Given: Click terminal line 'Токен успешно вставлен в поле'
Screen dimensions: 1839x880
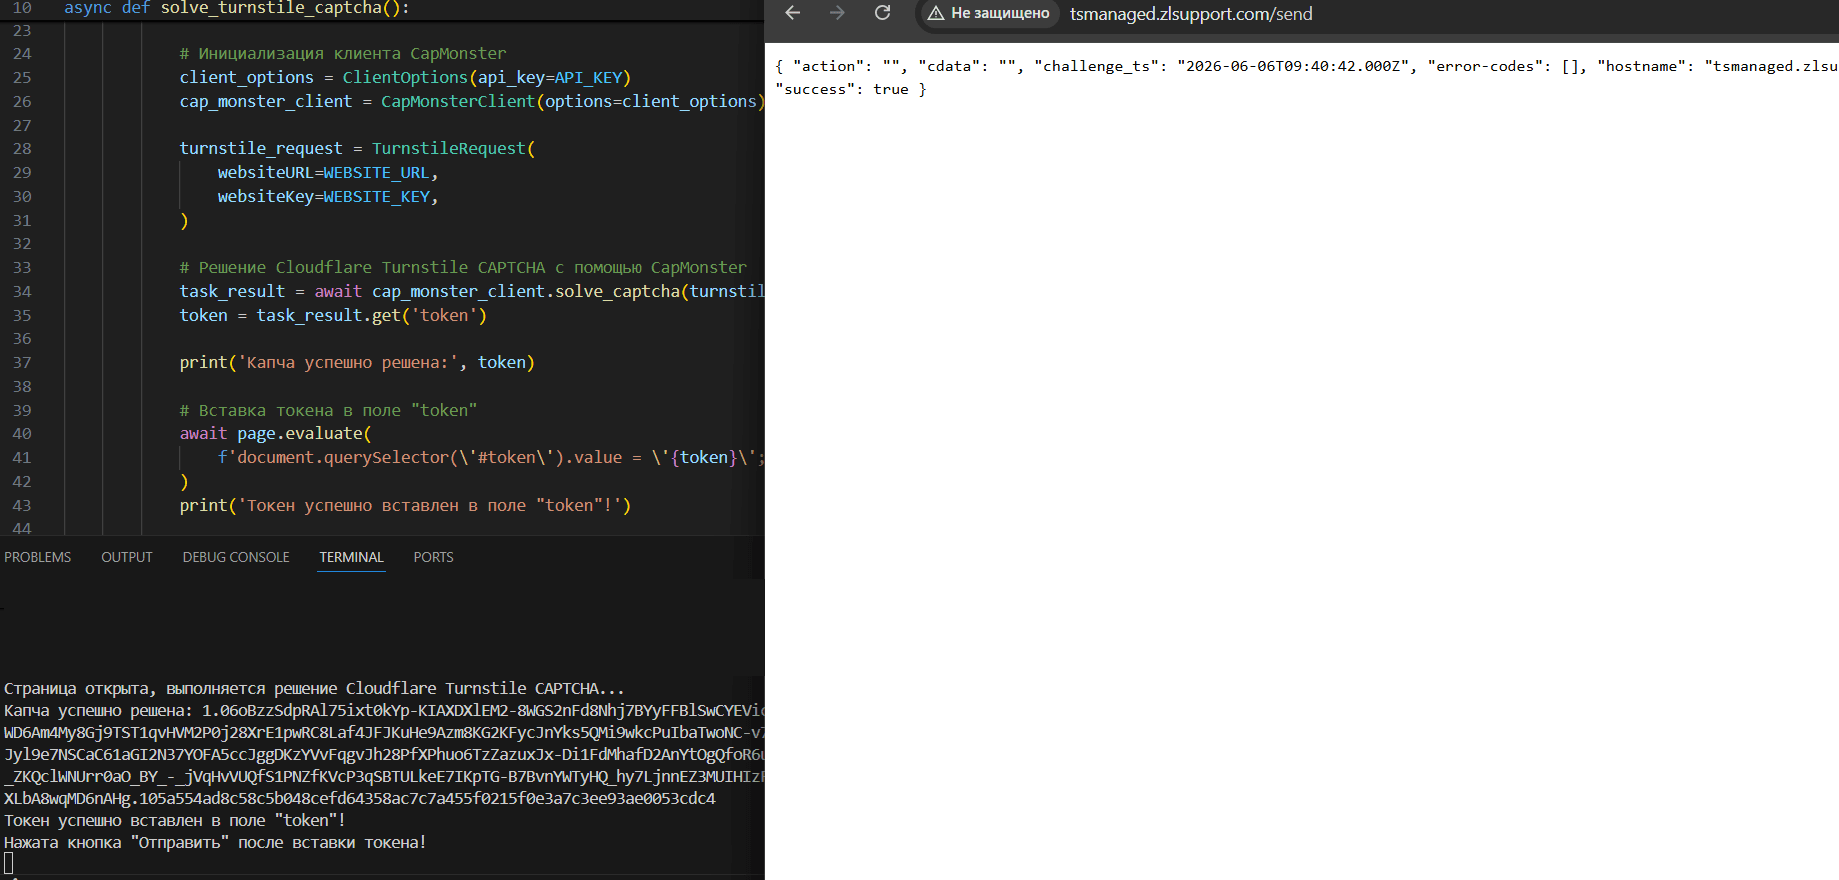Looking at the screenshot, I should (175, 820).
